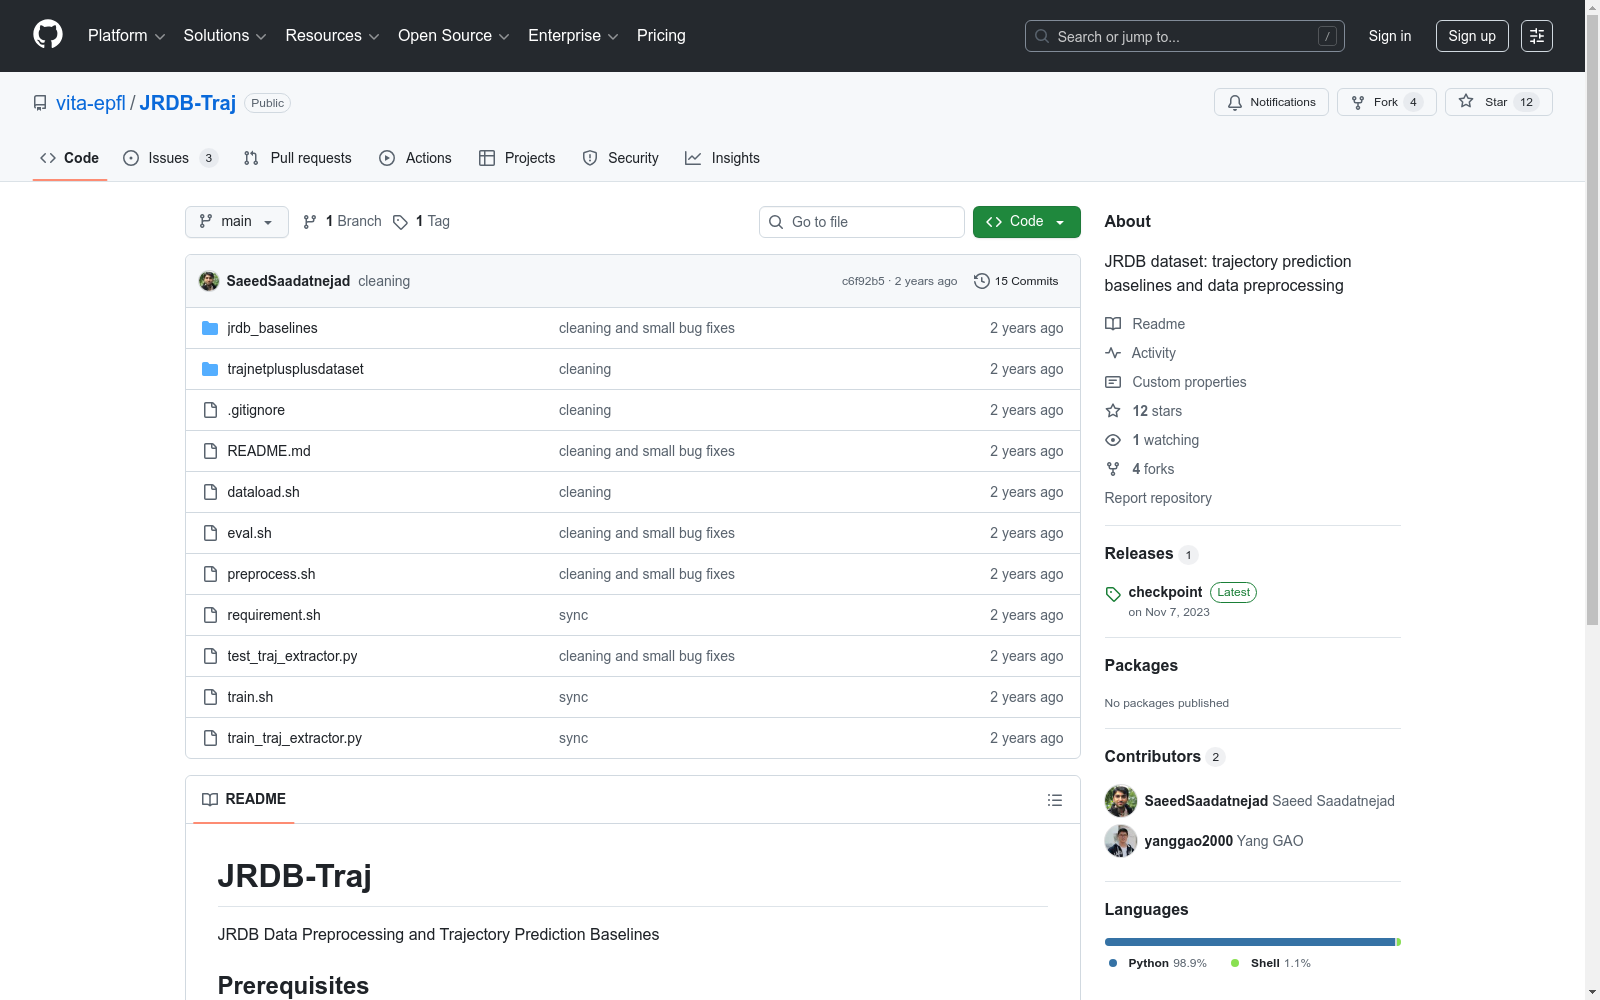Click the trajnetplusplusdataset folder icon
This screenshot has width=1600, height=1000.
click(x=210, y=369)
